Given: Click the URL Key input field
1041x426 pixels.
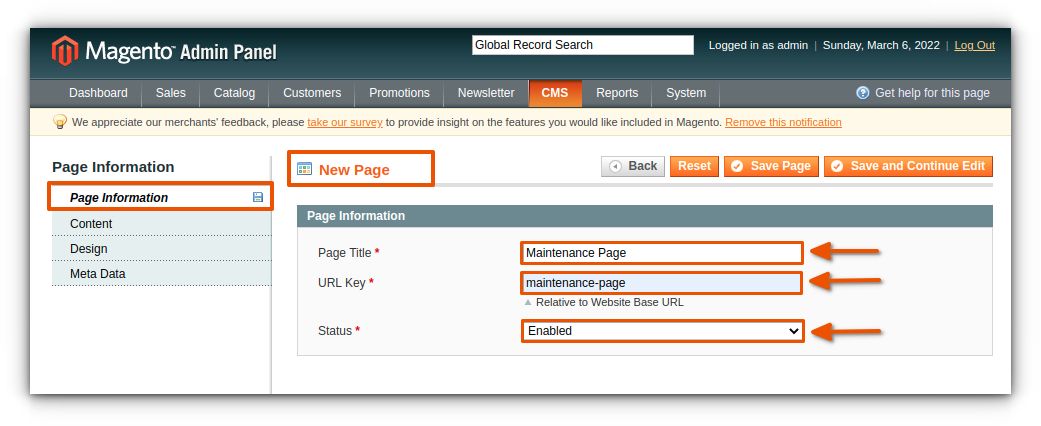Looking at the screenshot, I should 662,283.
